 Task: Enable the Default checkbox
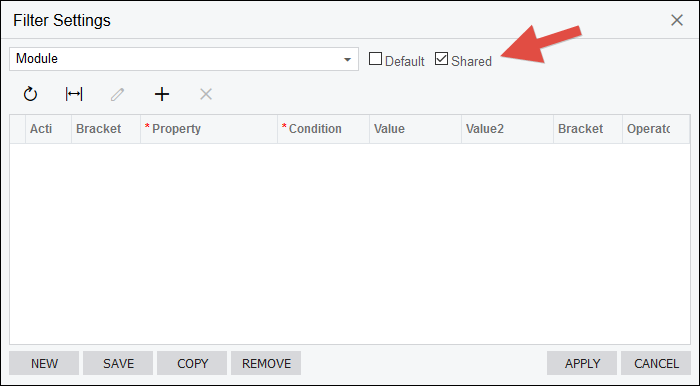click(375, 59)
